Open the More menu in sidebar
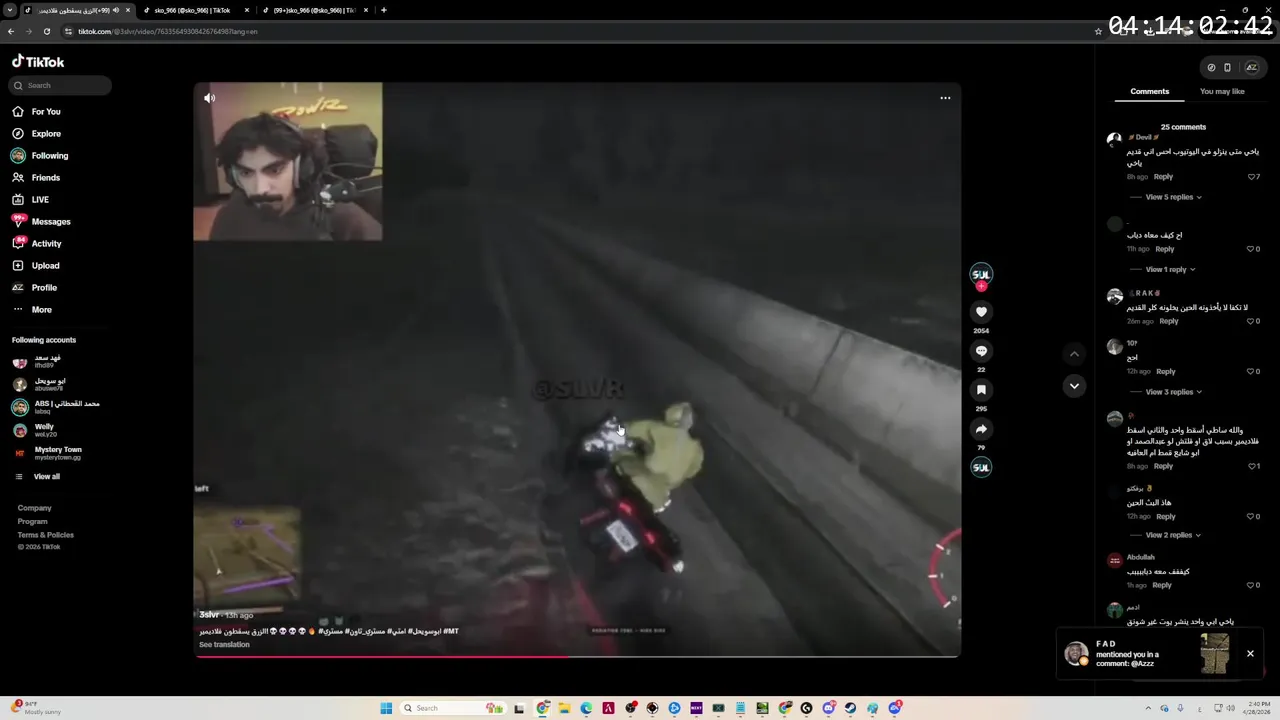1280x720 pixels. click(x=32, y=309)
